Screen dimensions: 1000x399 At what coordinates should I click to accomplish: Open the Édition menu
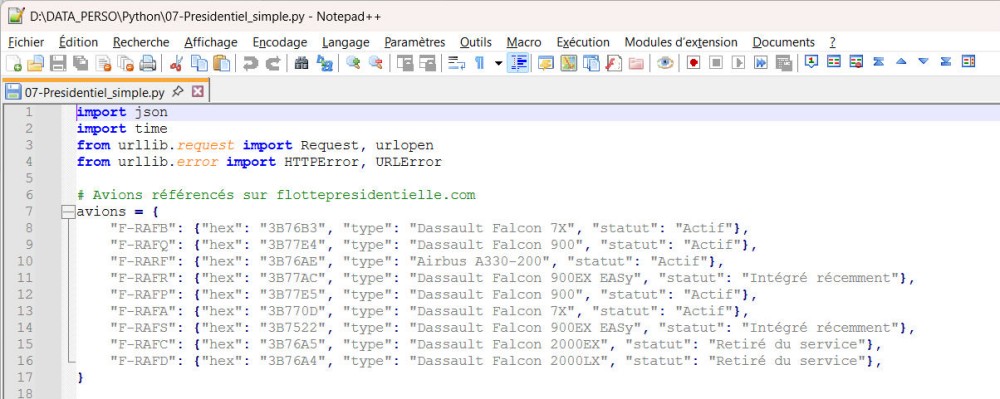78,42
